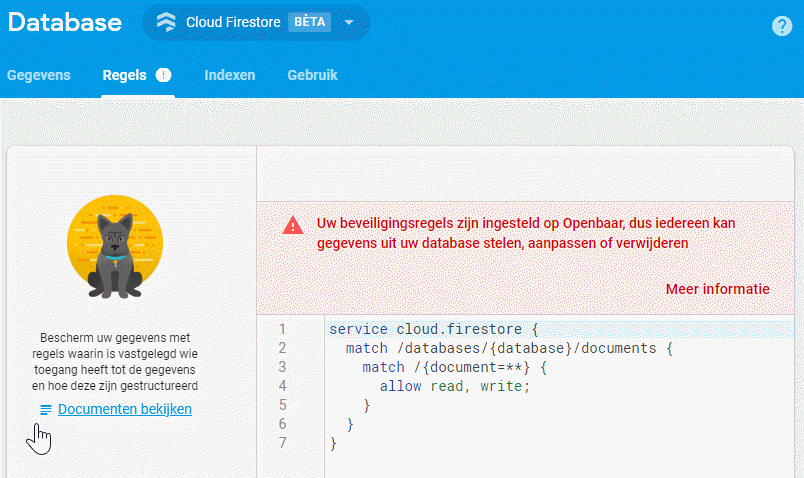804x478 pixels.
Task: Click the Database page heading
Action: (65, 22)
